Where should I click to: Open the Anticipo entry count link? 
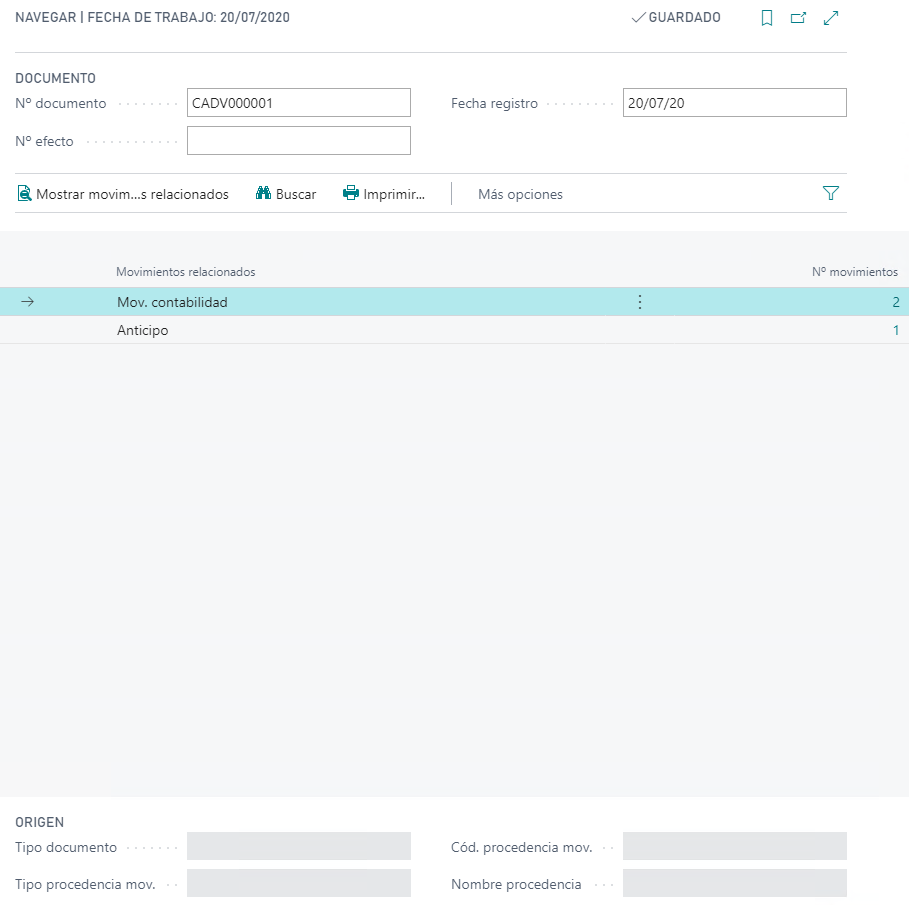pos(895,330)
